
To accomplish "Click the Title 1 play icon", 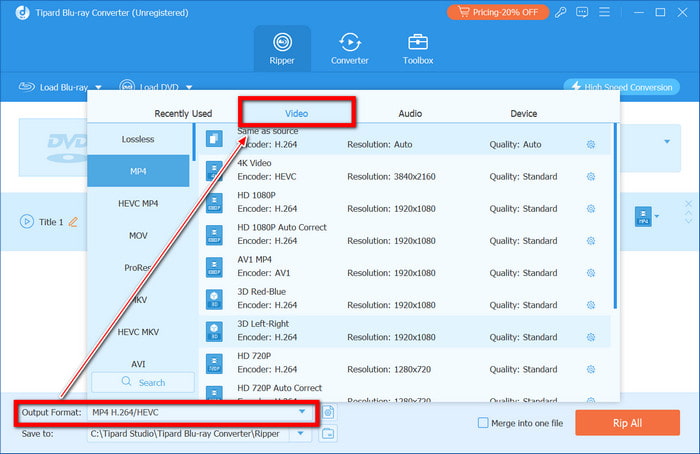I will pos(27,221).
